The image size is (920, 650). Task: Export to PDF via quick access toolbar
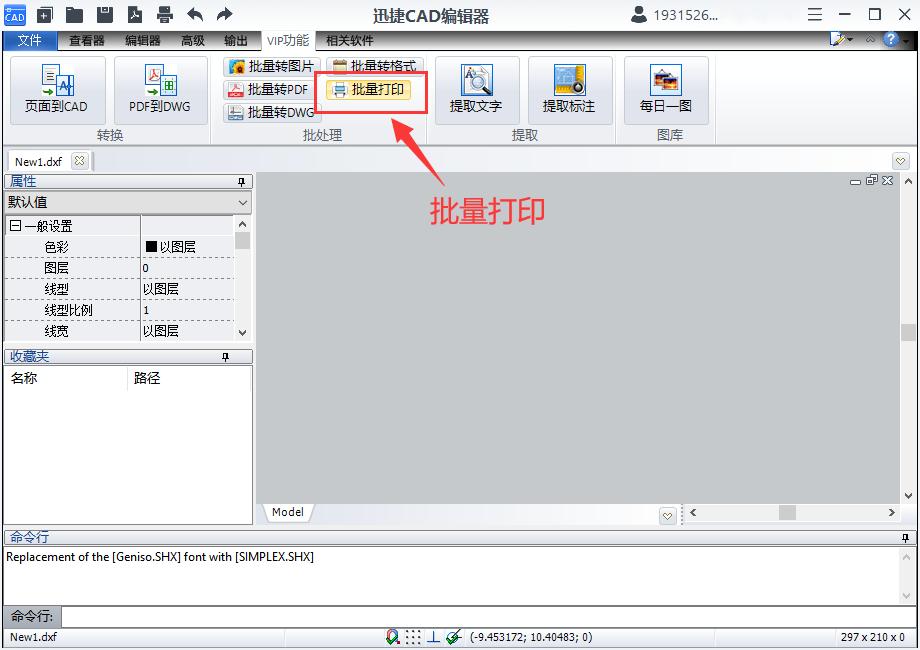pos(134,15)
